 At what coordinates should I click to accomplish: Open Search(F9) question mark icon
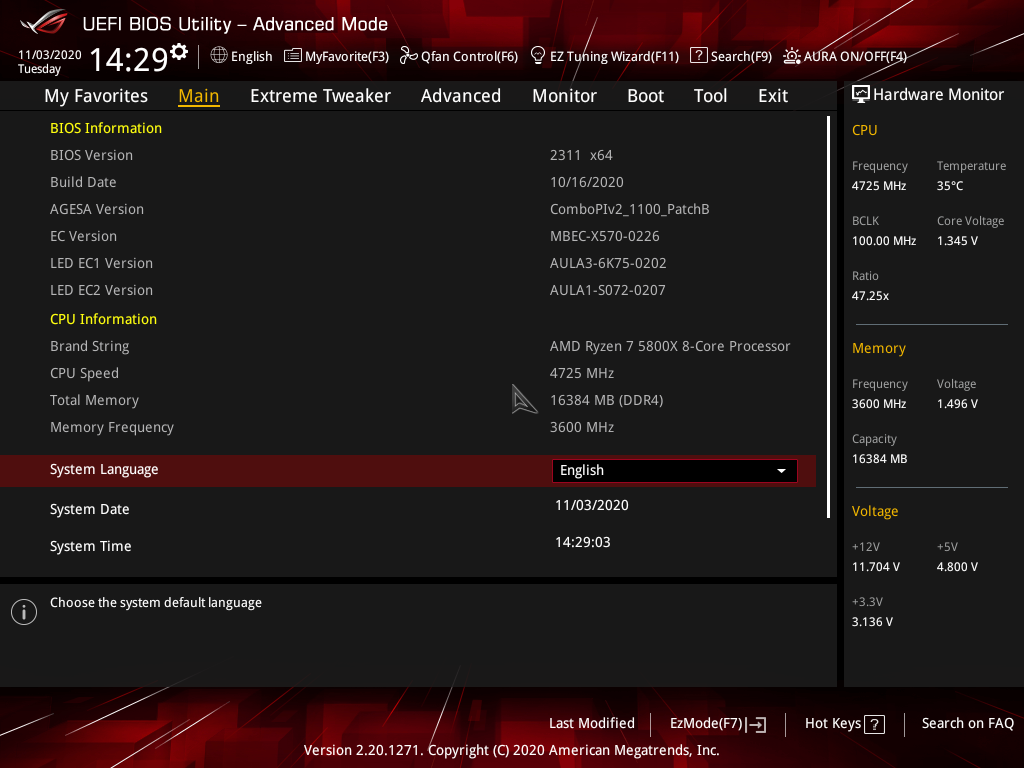point(699,56)
